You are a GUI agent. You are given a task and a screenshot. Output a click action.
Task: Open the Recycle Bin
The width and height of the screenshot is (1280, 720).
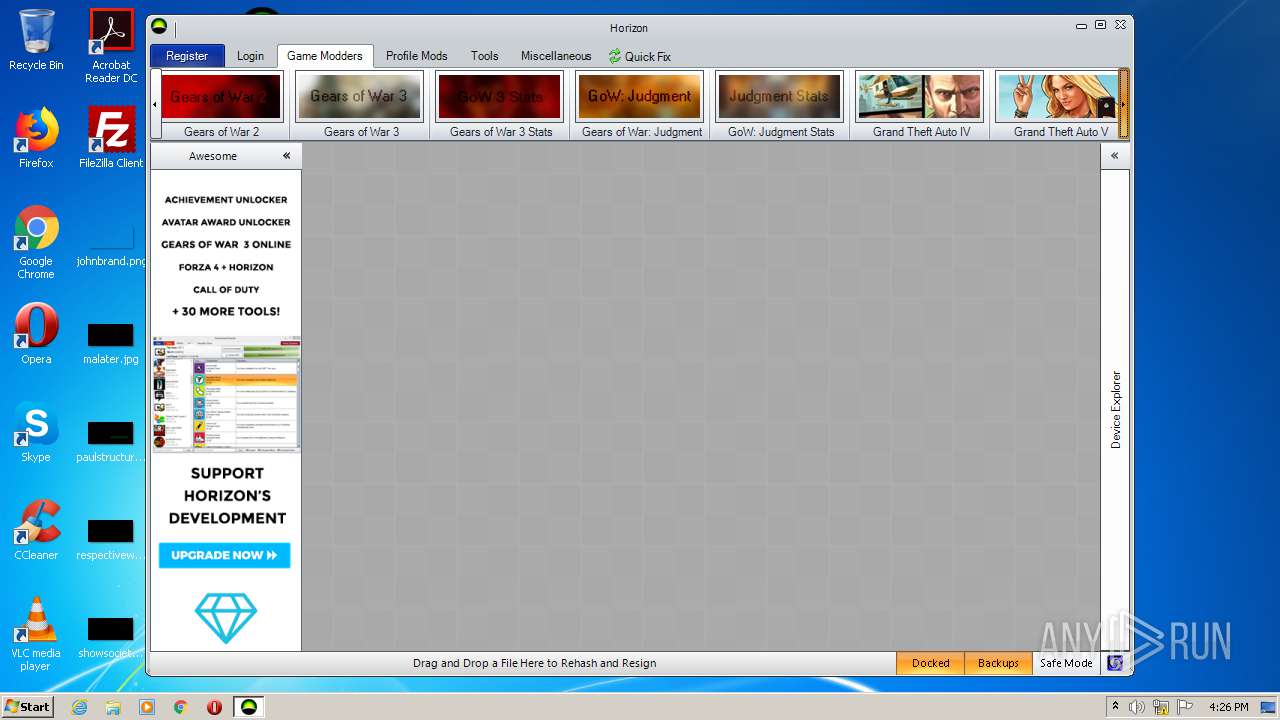point(36,40)
